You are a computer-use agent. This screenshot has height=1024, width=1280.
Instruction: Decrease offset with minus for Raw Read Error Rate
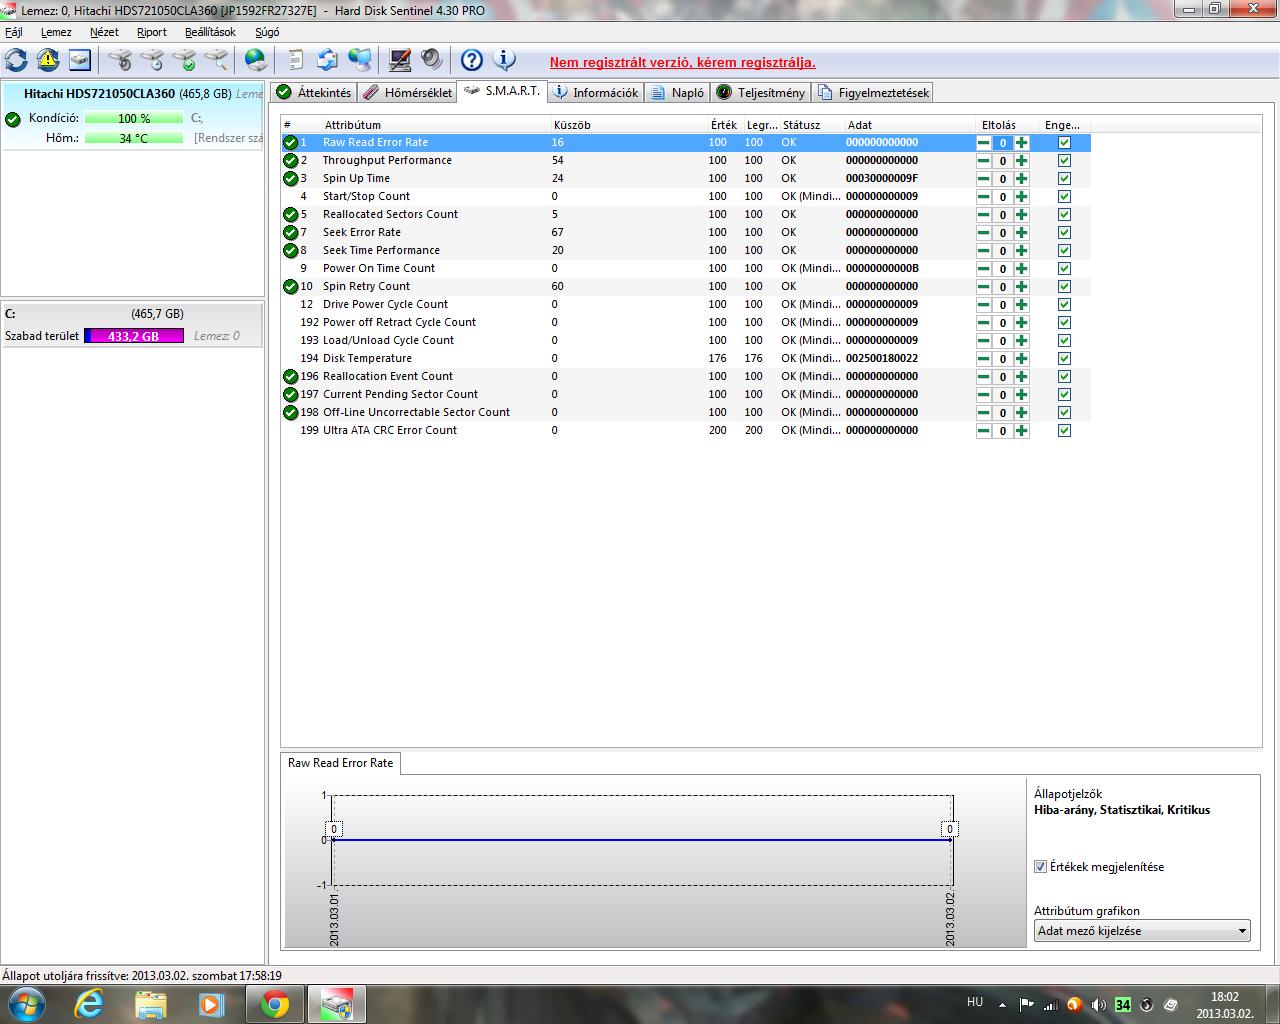(x=984, y=143)
